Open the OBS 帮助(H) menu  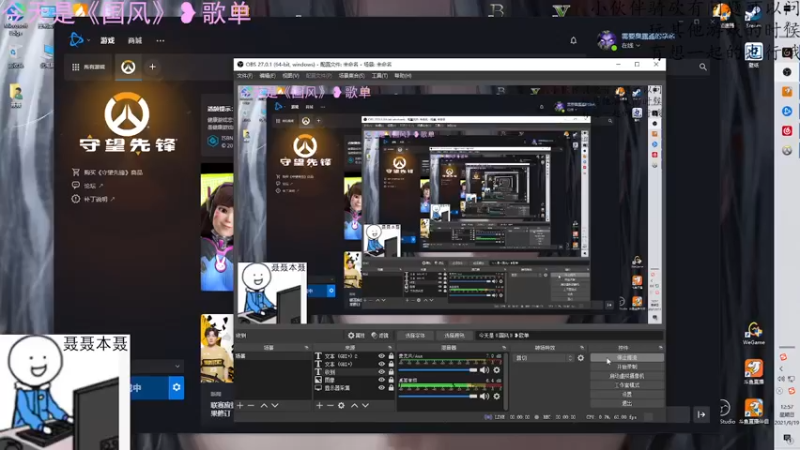(x=403, y=76)
